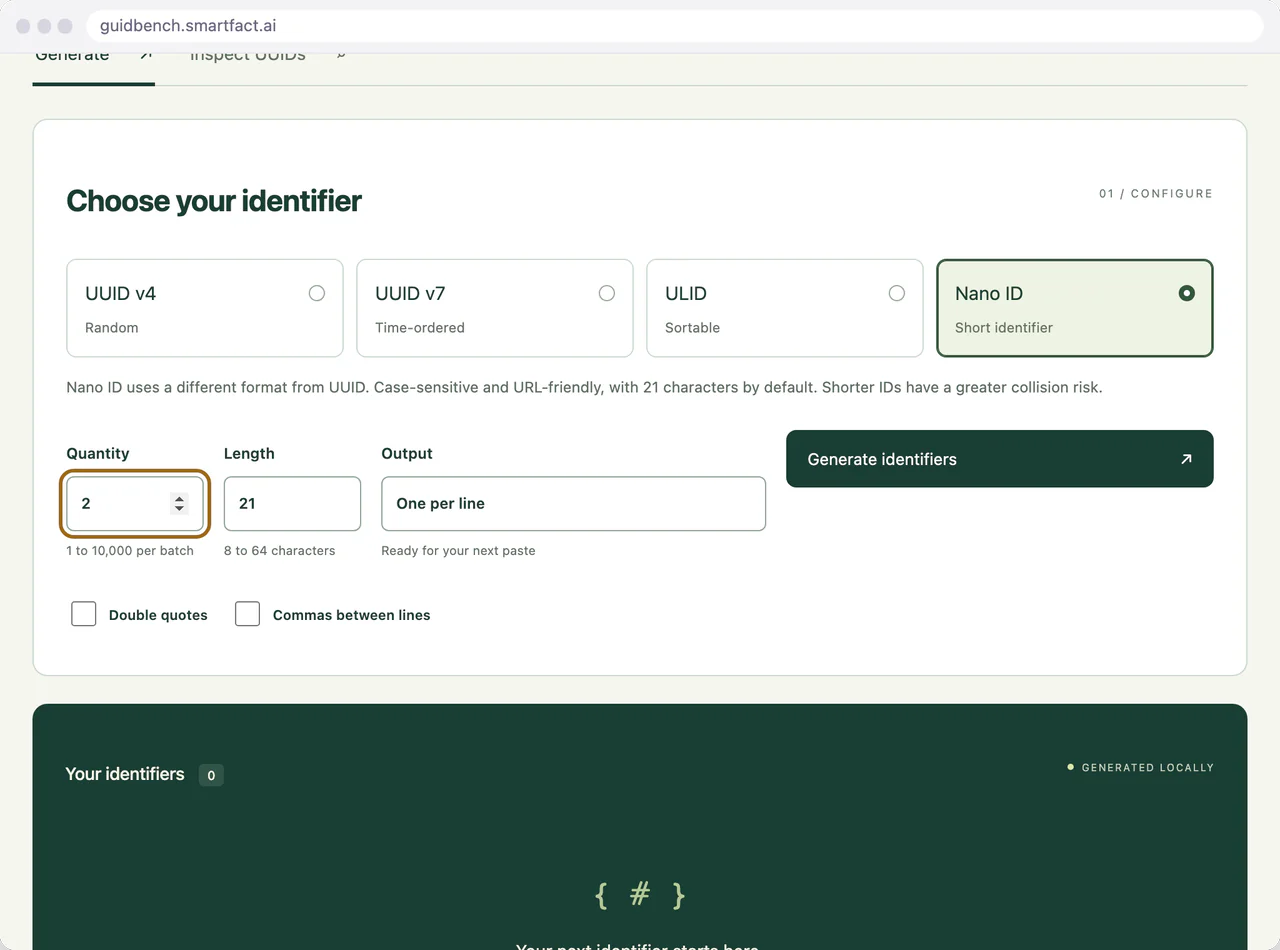Click the Ready for your next paste text
This screenshot has width=1280, height=950.
(458, 551)
